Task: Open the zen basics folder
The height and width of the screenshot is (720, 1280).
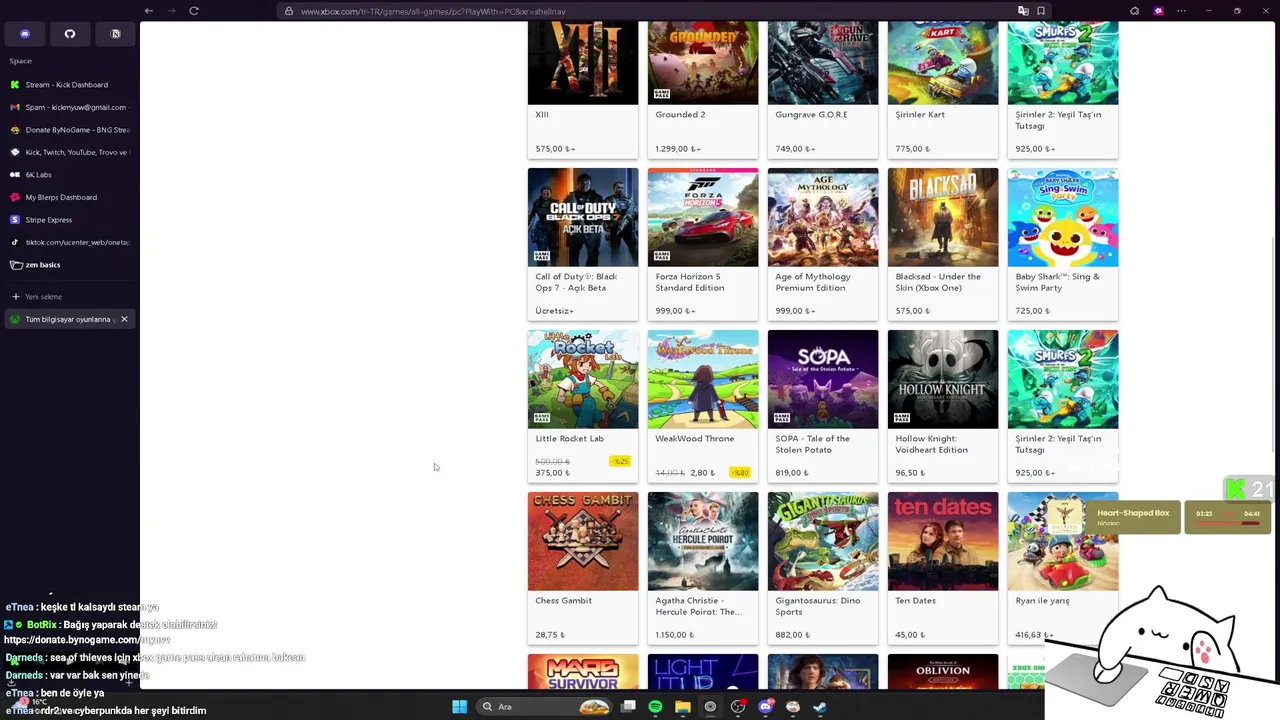Action: pos(69,265)
